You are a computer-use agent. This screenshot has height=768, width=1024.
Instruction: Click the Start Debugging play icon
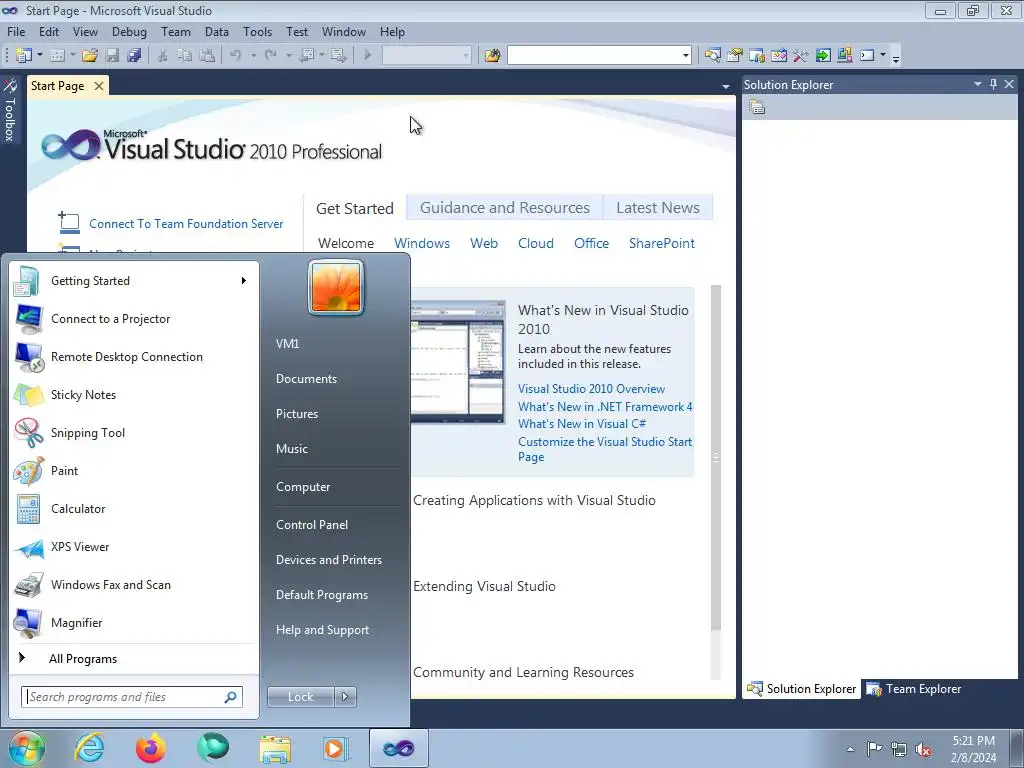click(368, 56)
